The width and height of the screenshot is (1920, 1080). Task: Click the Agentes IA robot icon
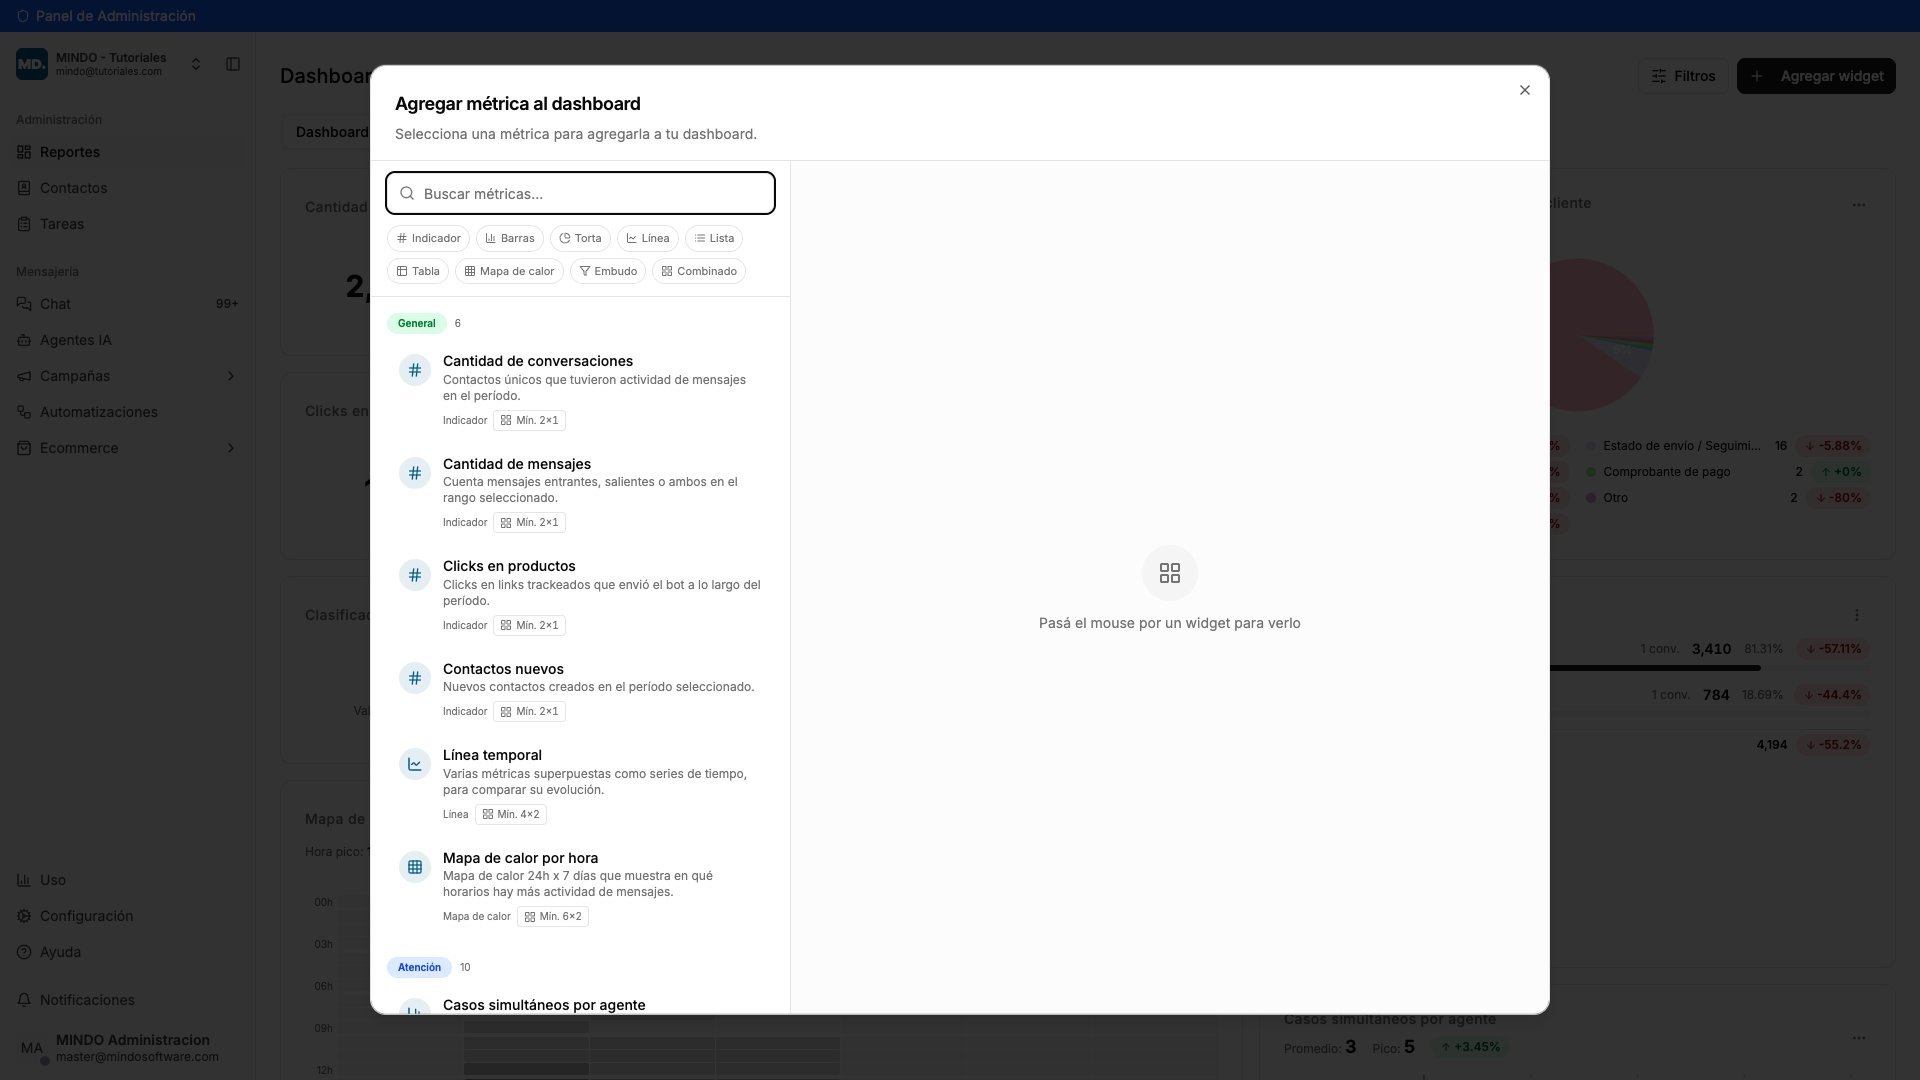tap(24, 340)
